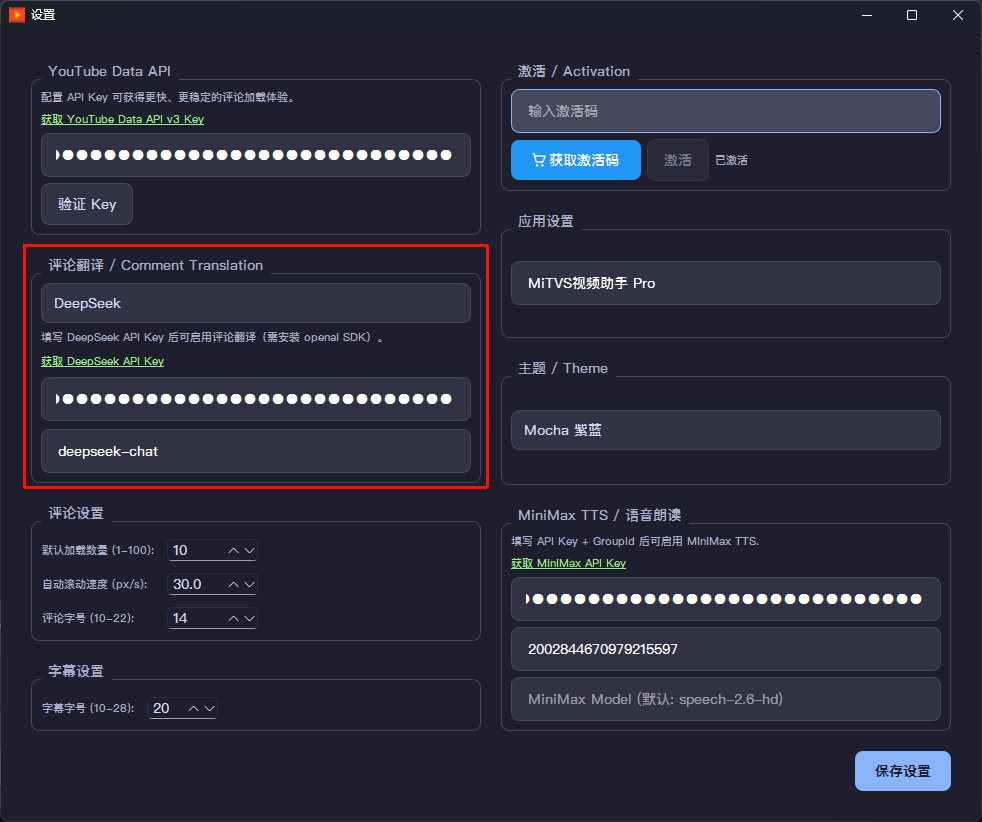Expand the 评论字号 value dropdown arrow
The image size is (982, 822).
click(249, 618)
